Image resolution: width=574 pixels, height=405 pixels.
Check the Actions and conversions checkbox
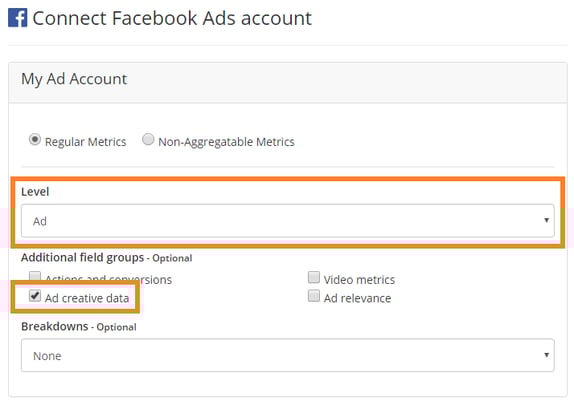pyautogui.click(x=35, y=276)
